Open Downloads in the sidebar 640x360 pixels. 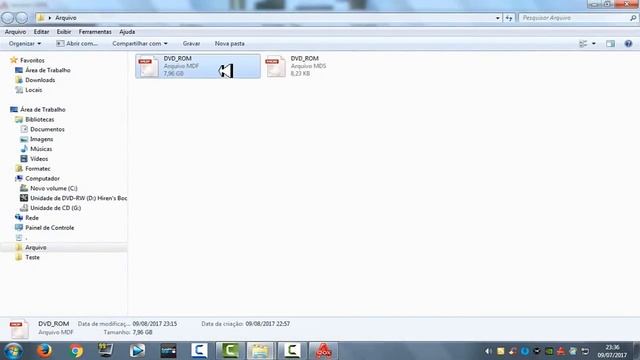click(35, 80)
